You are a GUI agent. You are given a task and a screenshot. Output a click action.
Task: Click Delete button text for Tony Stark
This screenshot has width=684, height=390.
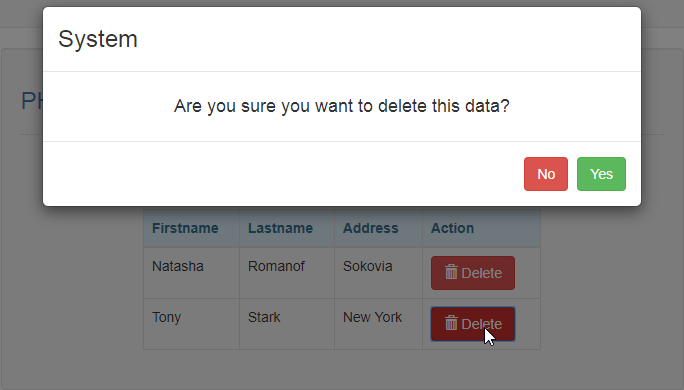click(x=482, y=324)
